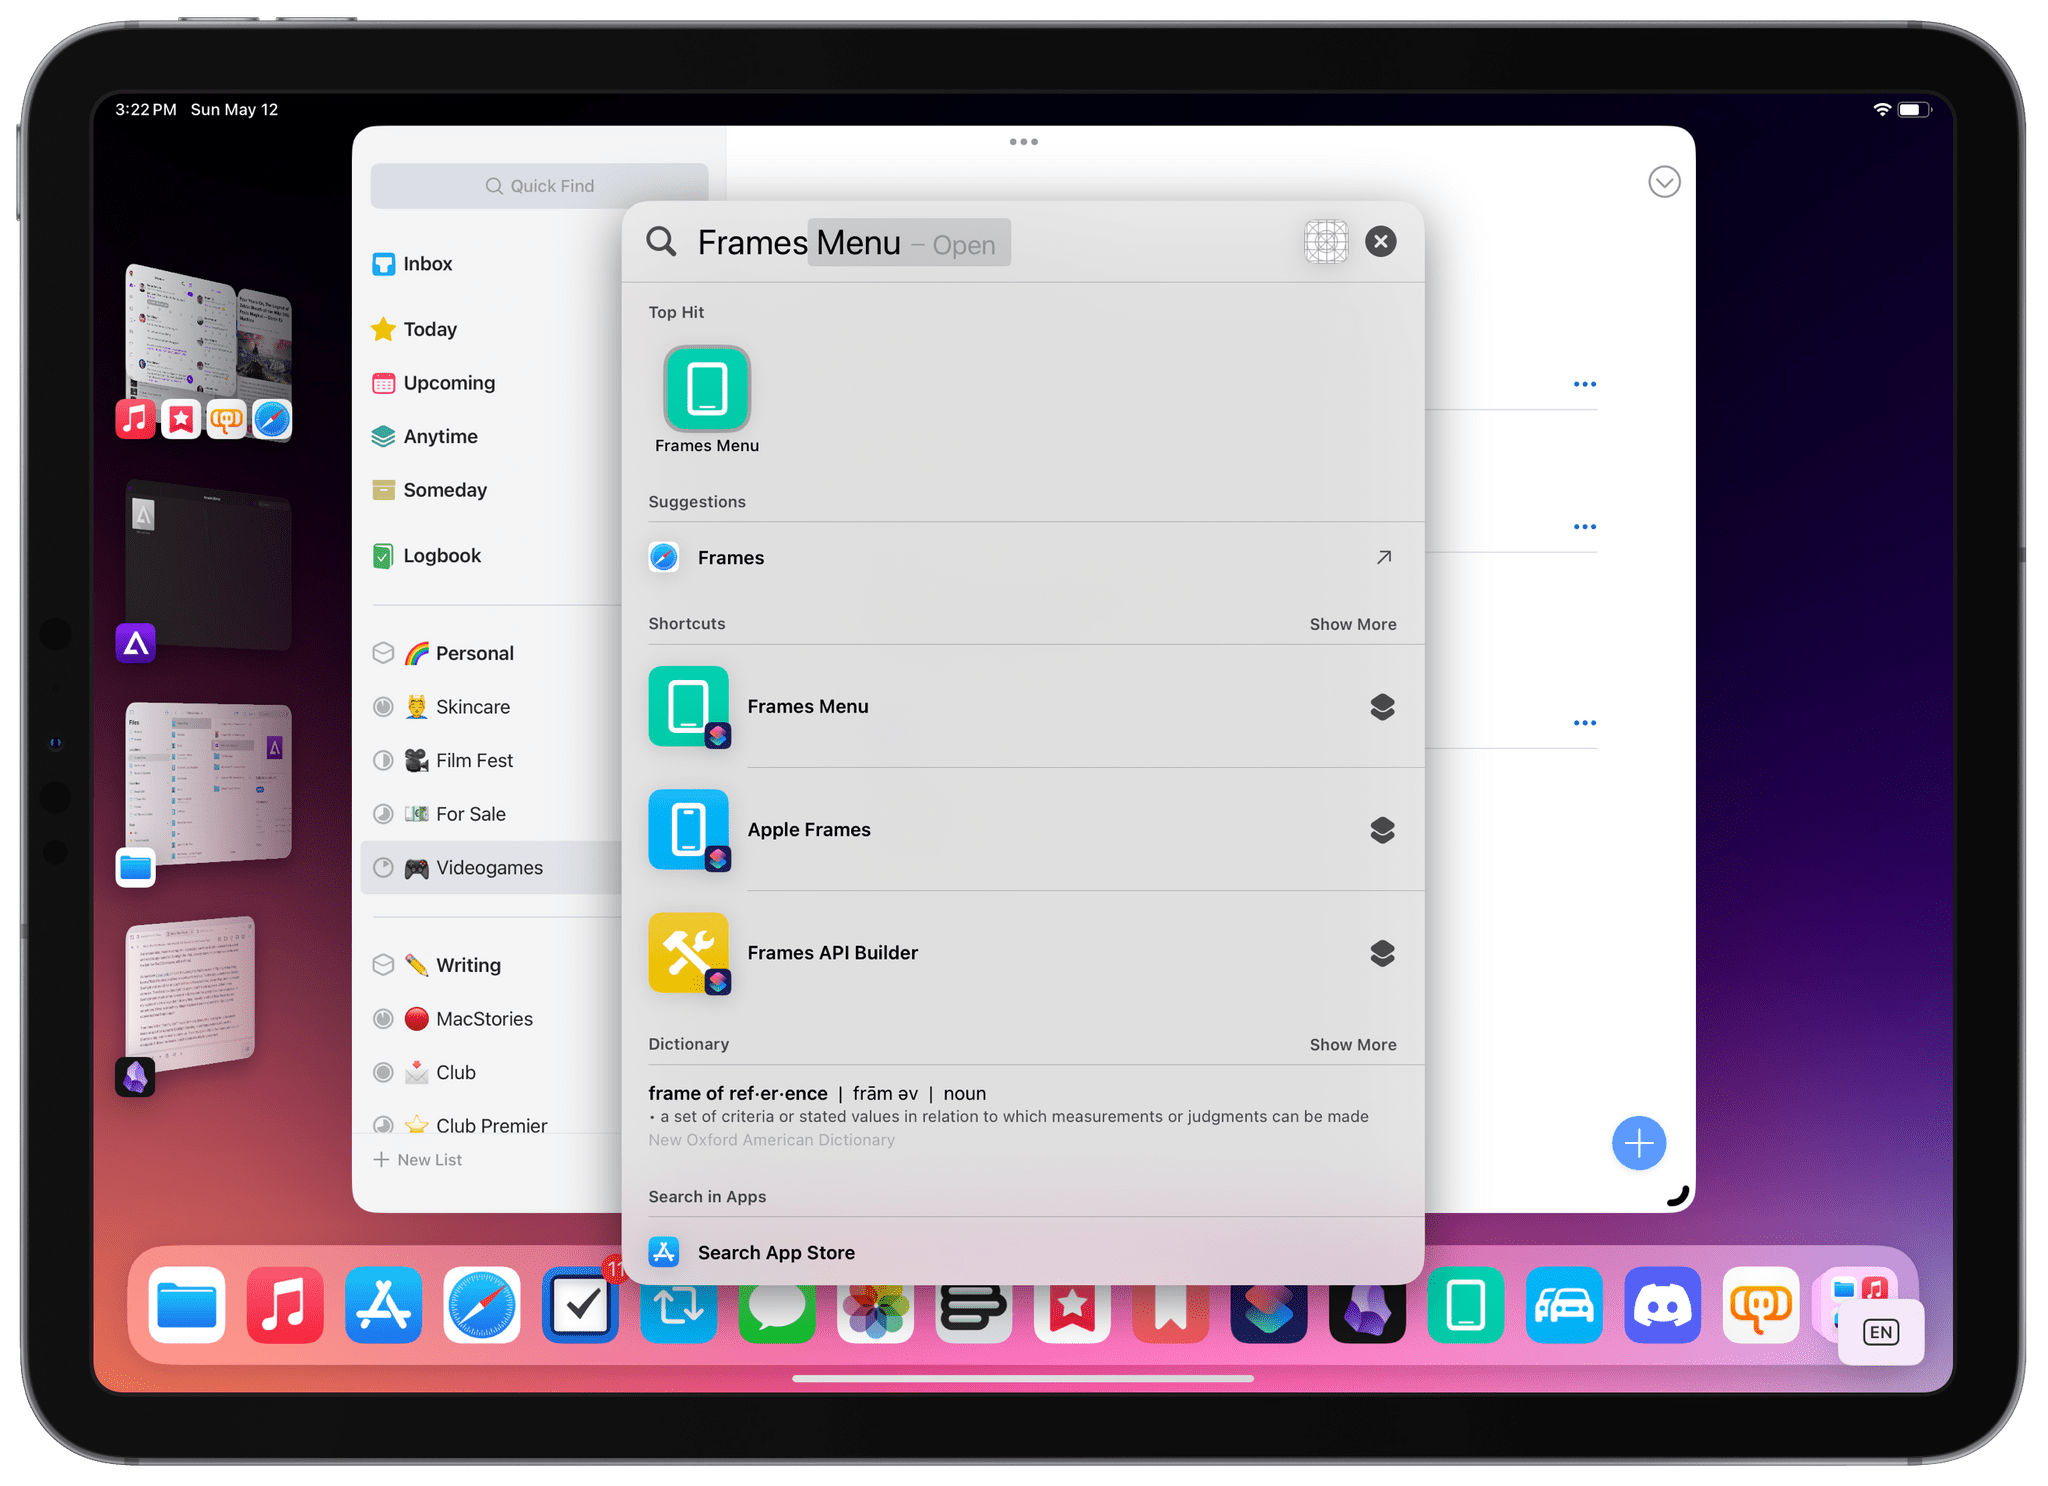Open the multitasking three-dot menu atop the Things window

click(1023, 142)
